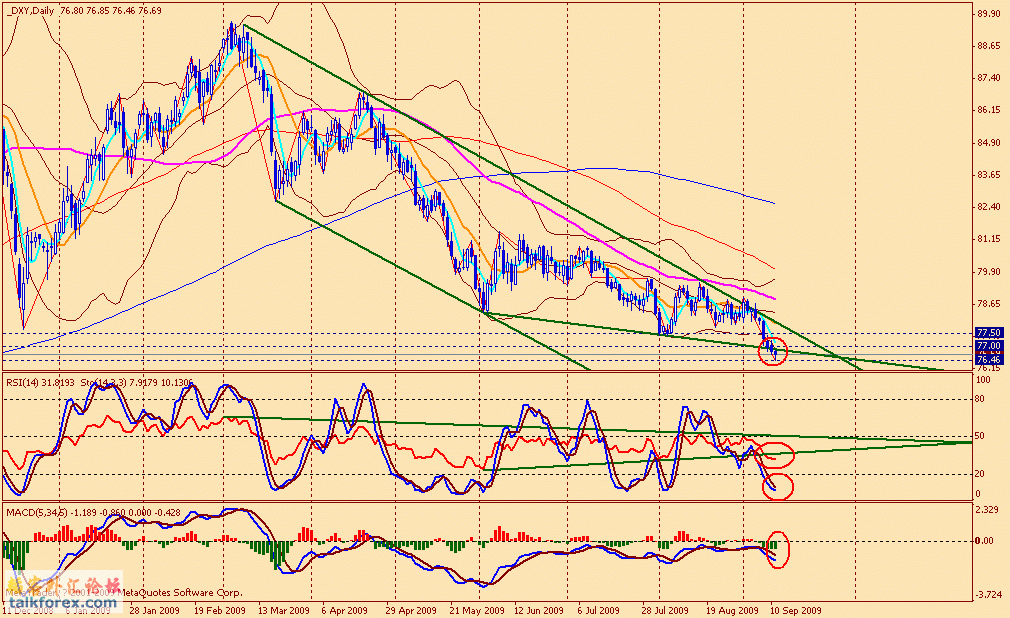This screenshot has height=618, width=1010.
Task: Click the 86.15 price axis label
Action: click(989, 110)
